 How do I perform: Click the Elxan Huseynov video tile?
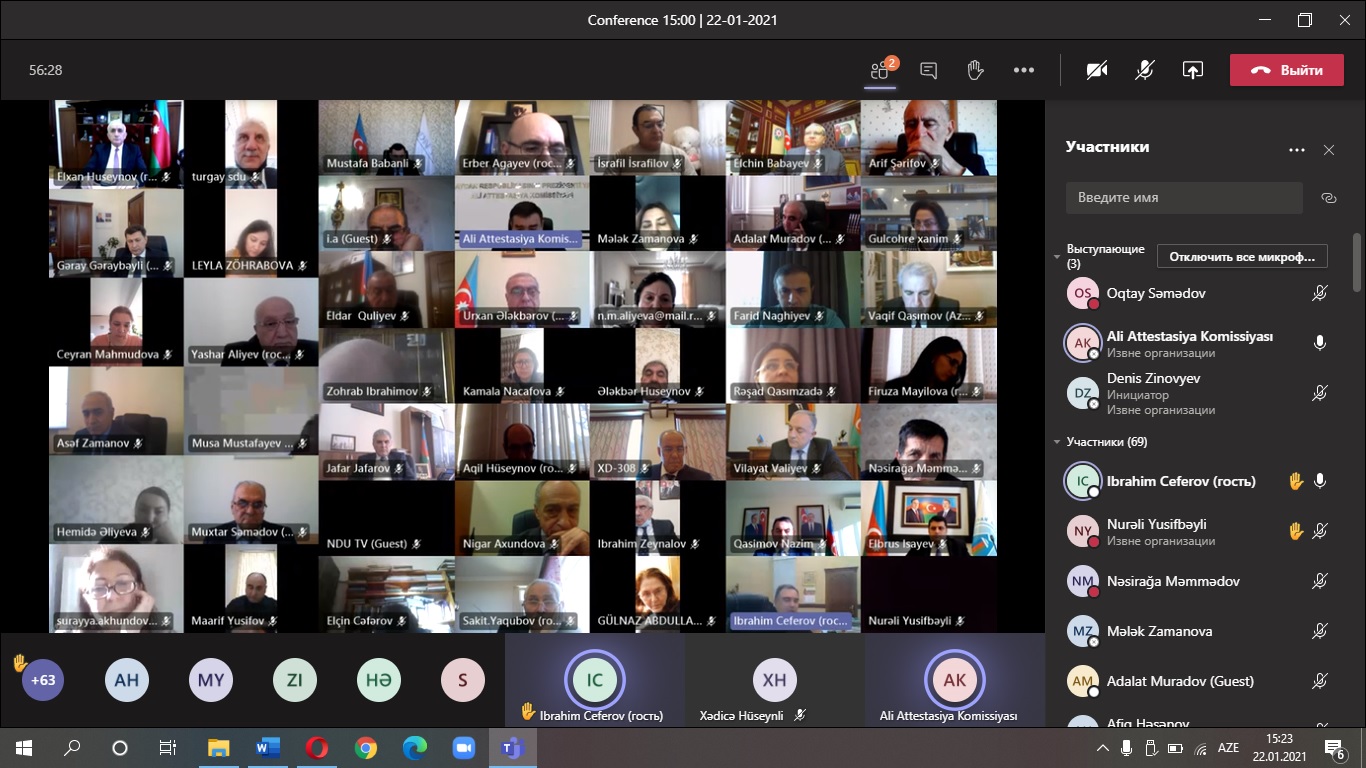click(x=116, y=144)
